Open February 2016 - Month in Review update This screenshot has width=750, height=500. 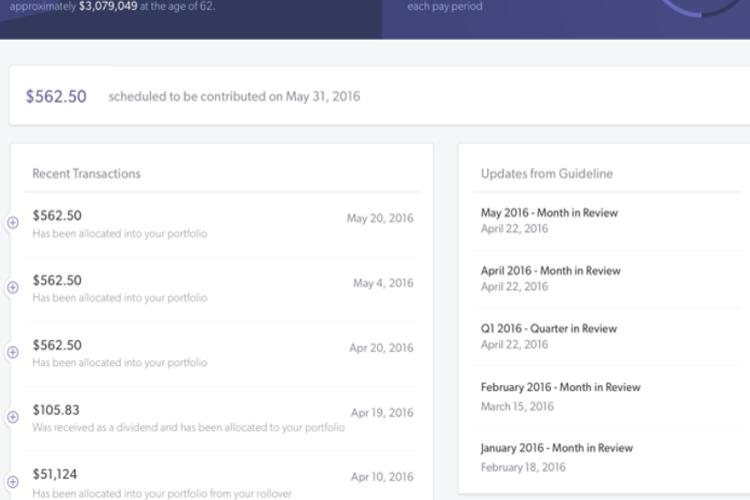coord(561,387)
